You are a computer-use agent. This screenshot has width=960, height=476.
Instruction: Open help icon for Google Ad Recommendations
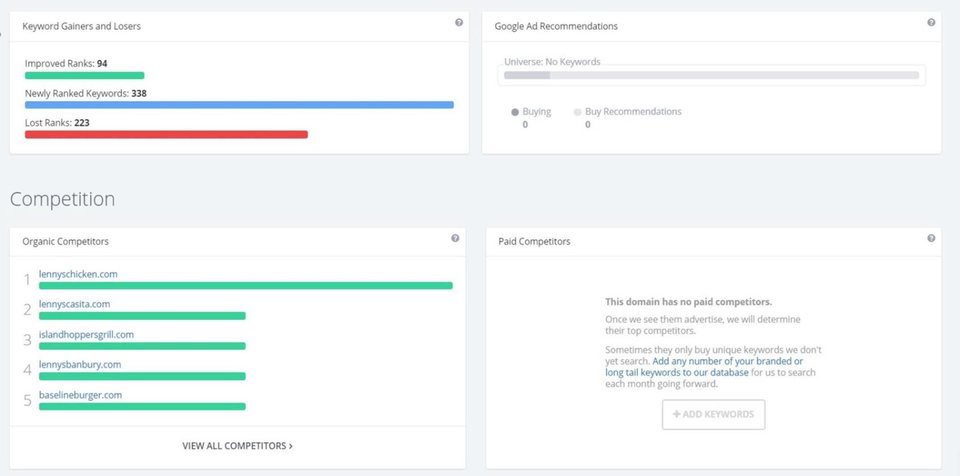pos(931,23)
